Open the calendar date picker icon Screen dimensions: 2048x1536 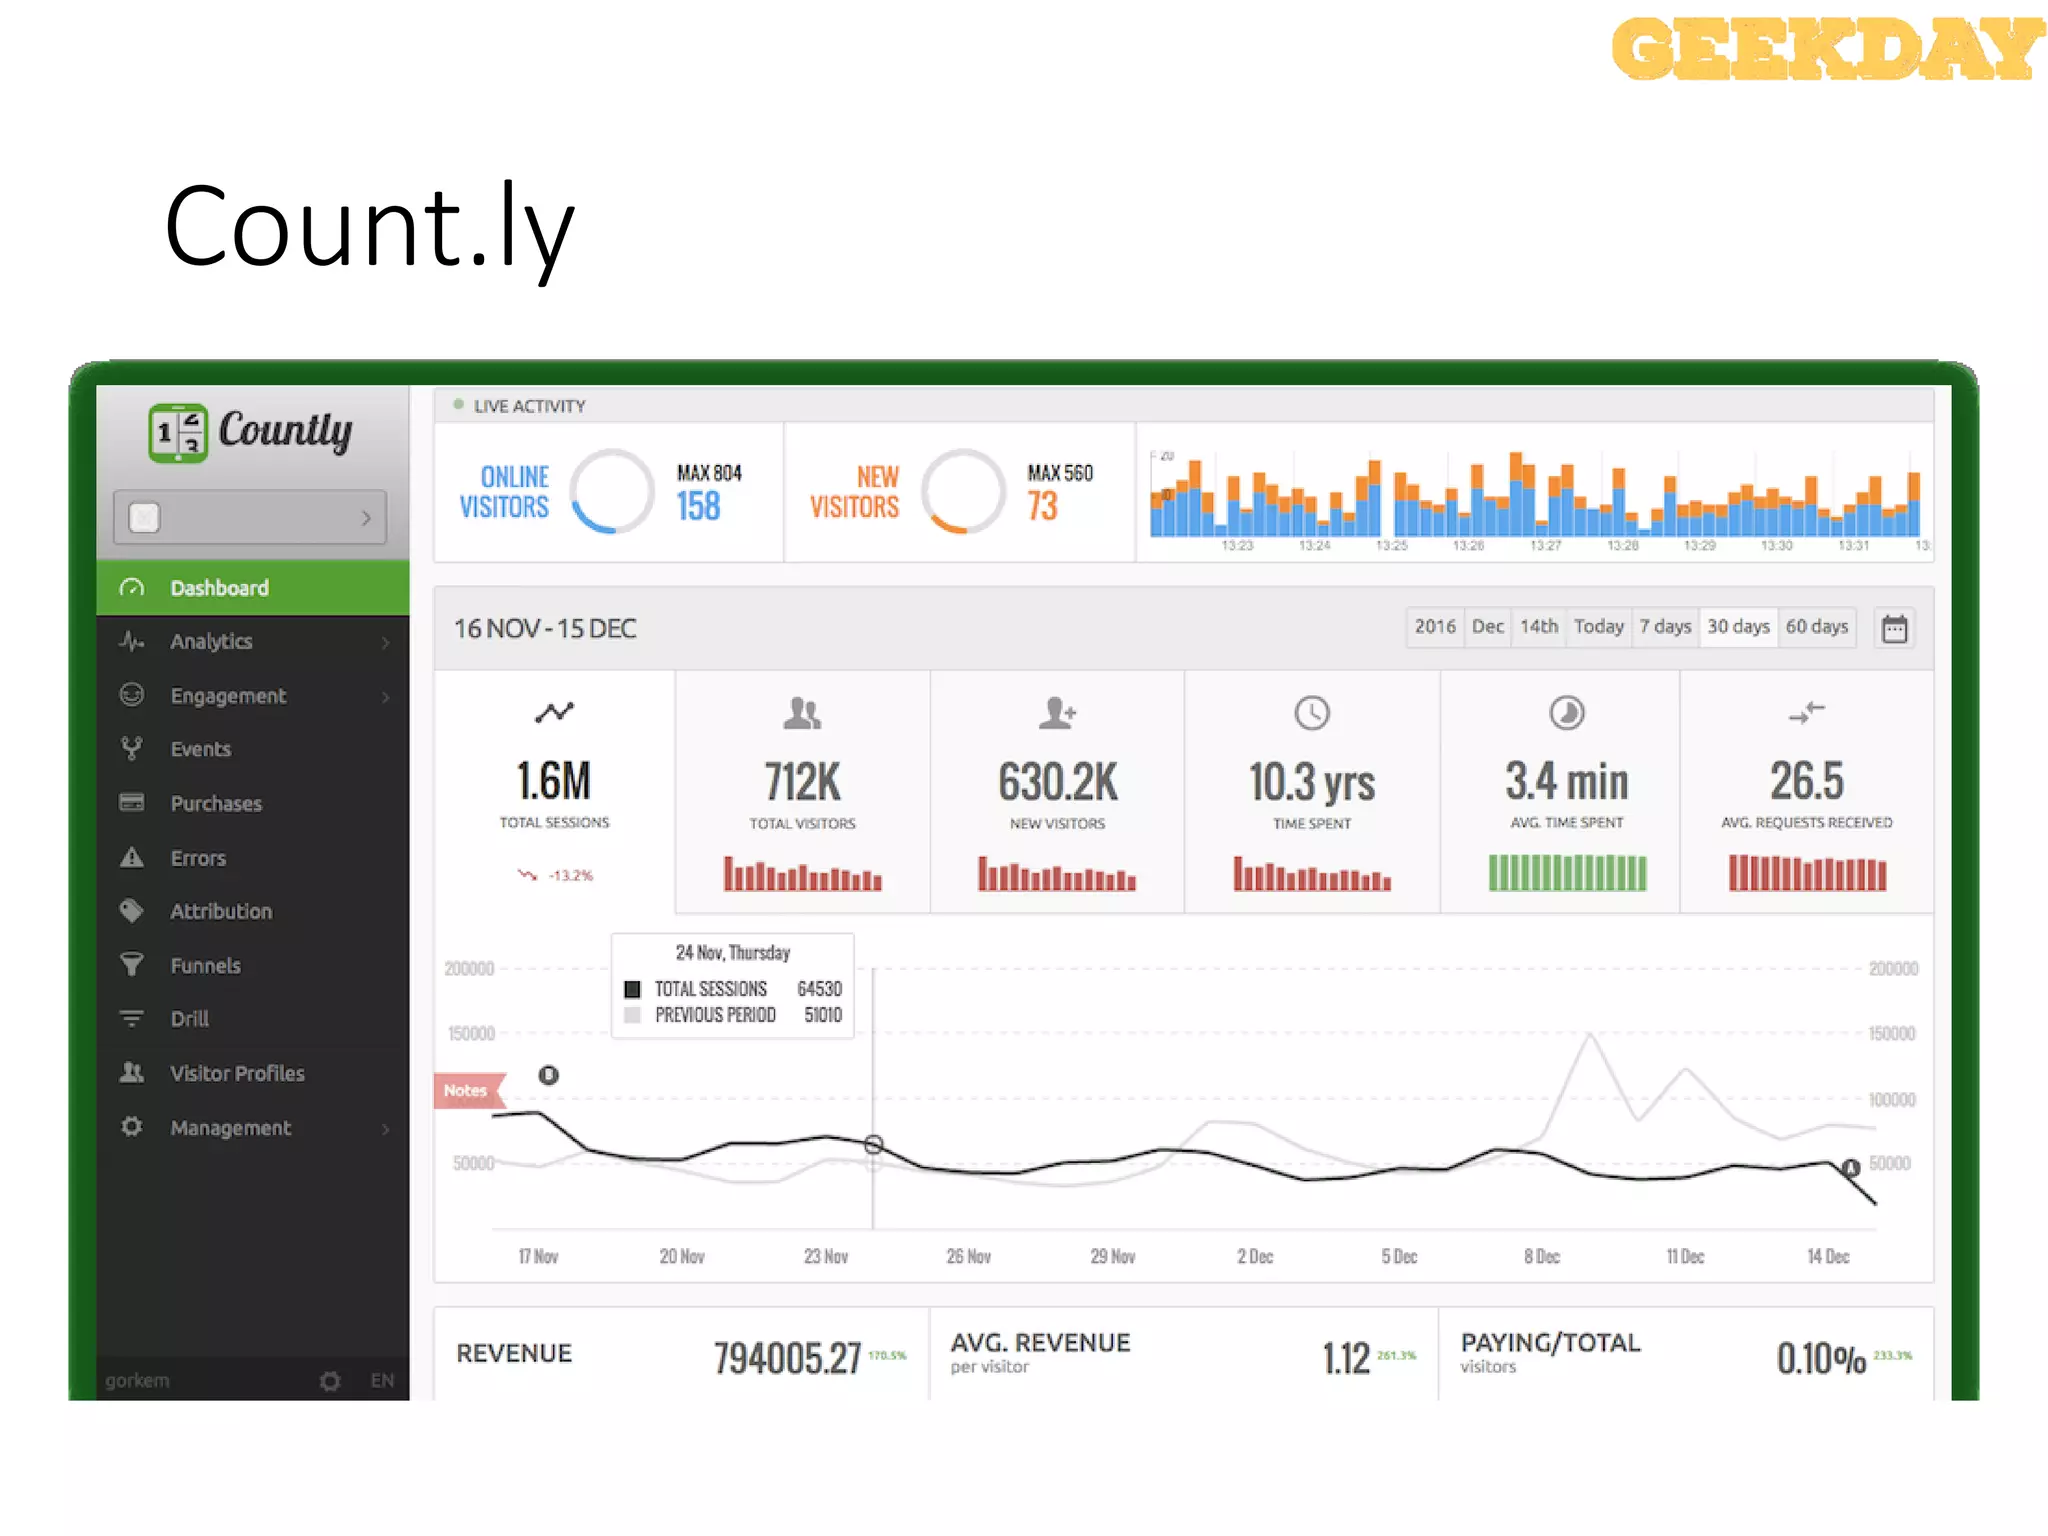(x=1894, y=629)
